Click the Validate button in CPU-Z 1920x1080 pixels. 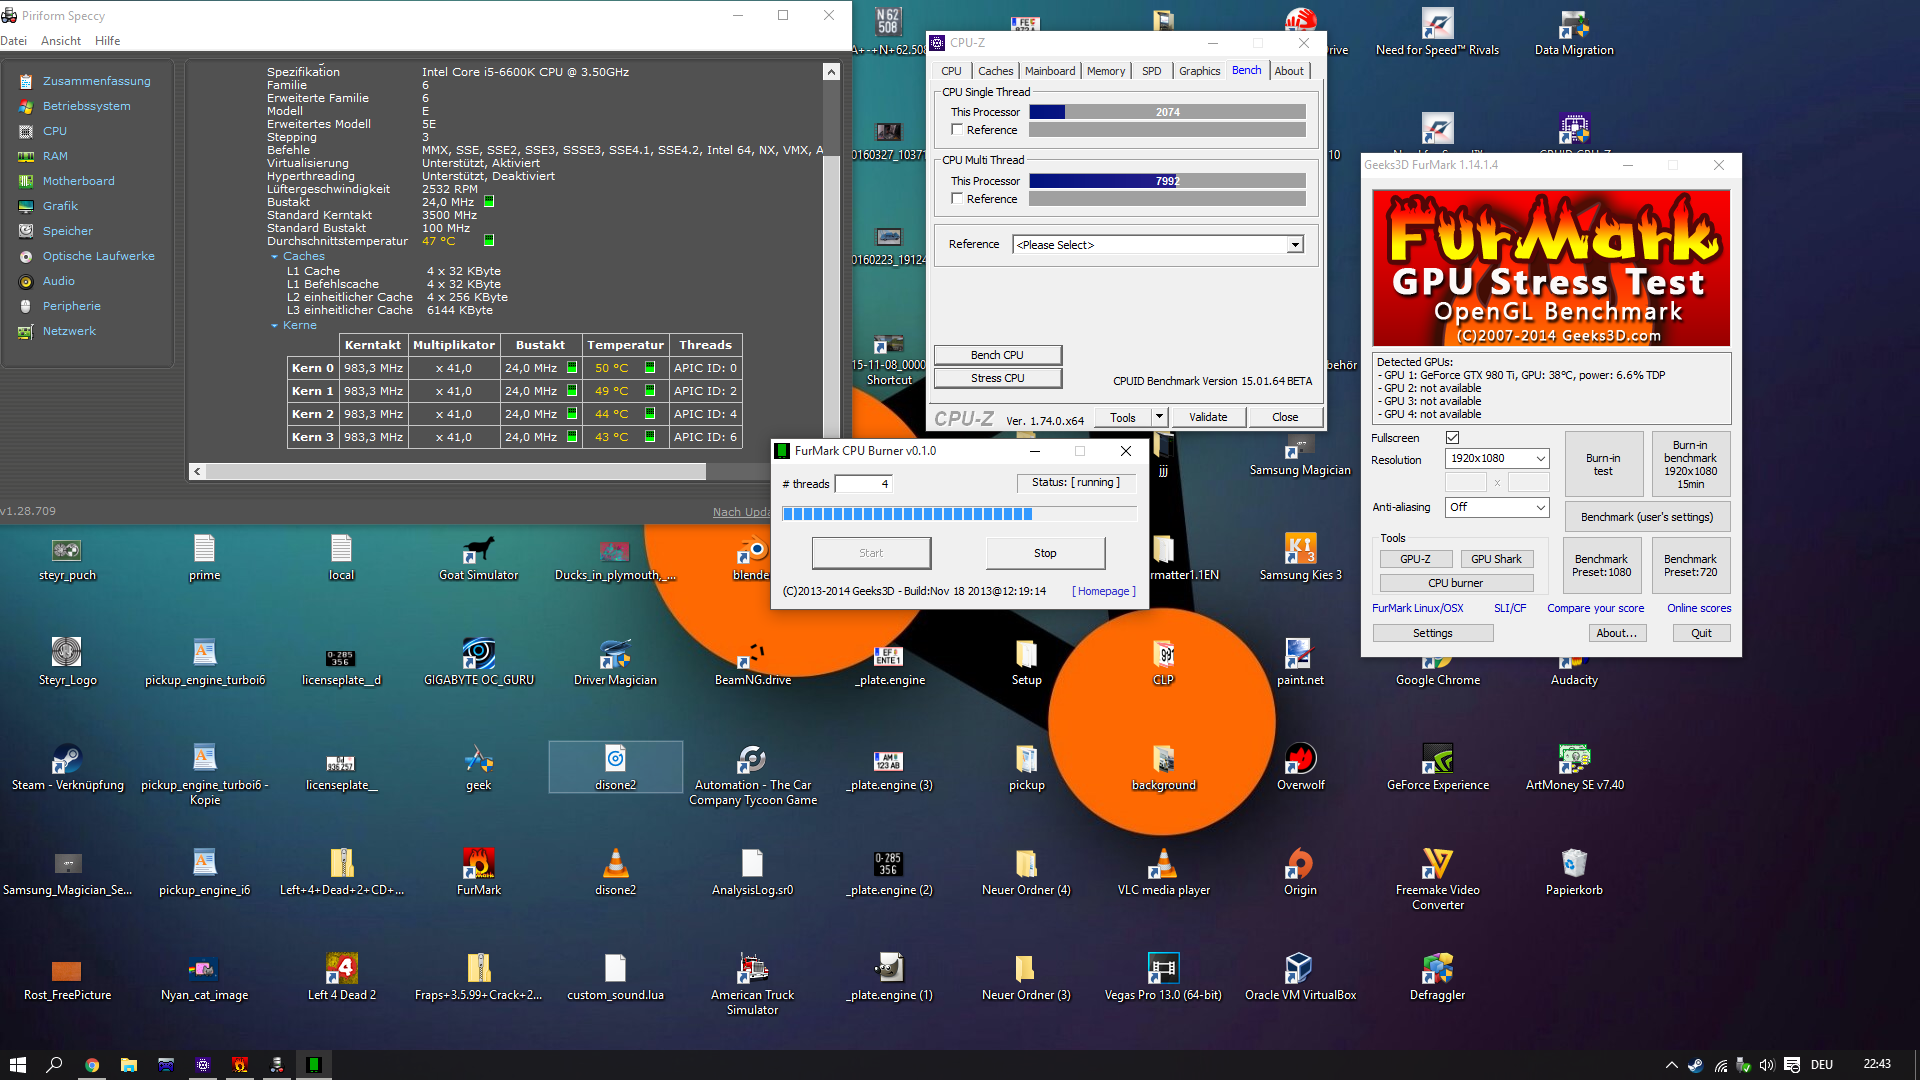(x=1208, y=418)
